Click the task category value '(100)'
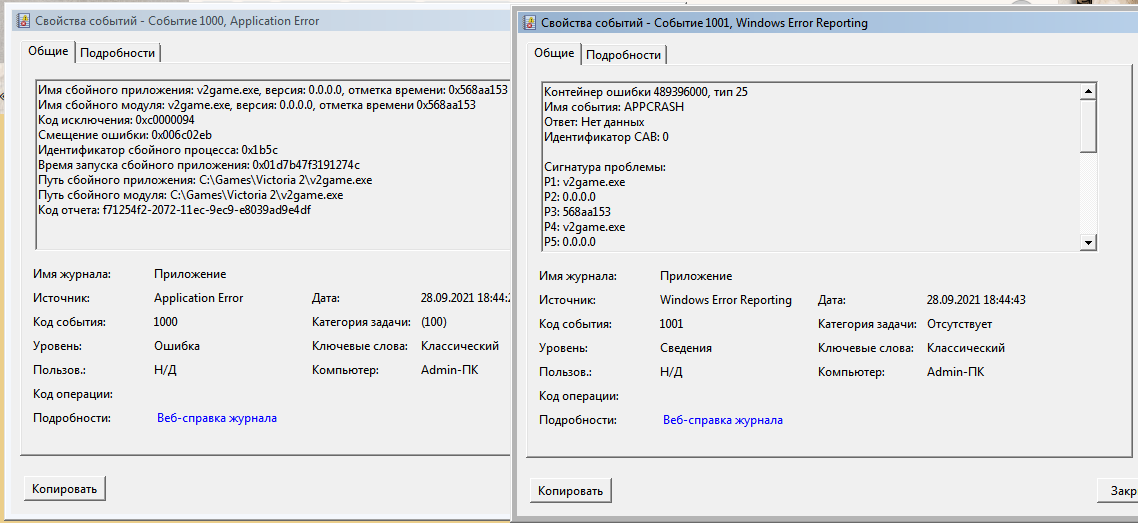1138x523 pixels. 434,321
